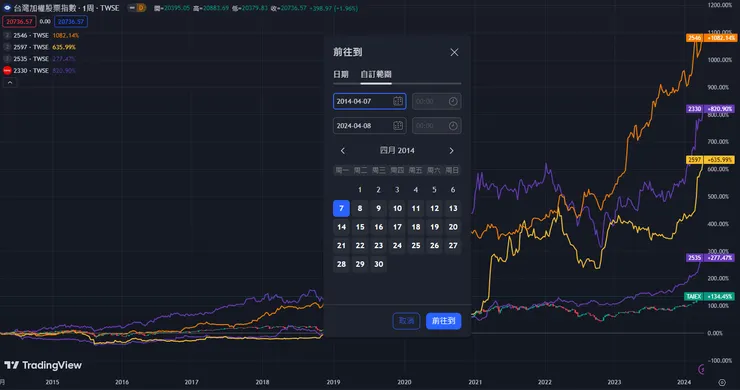Choose day 9 in the calendar grid
The image size is (740, 390).
coord(378,208)
